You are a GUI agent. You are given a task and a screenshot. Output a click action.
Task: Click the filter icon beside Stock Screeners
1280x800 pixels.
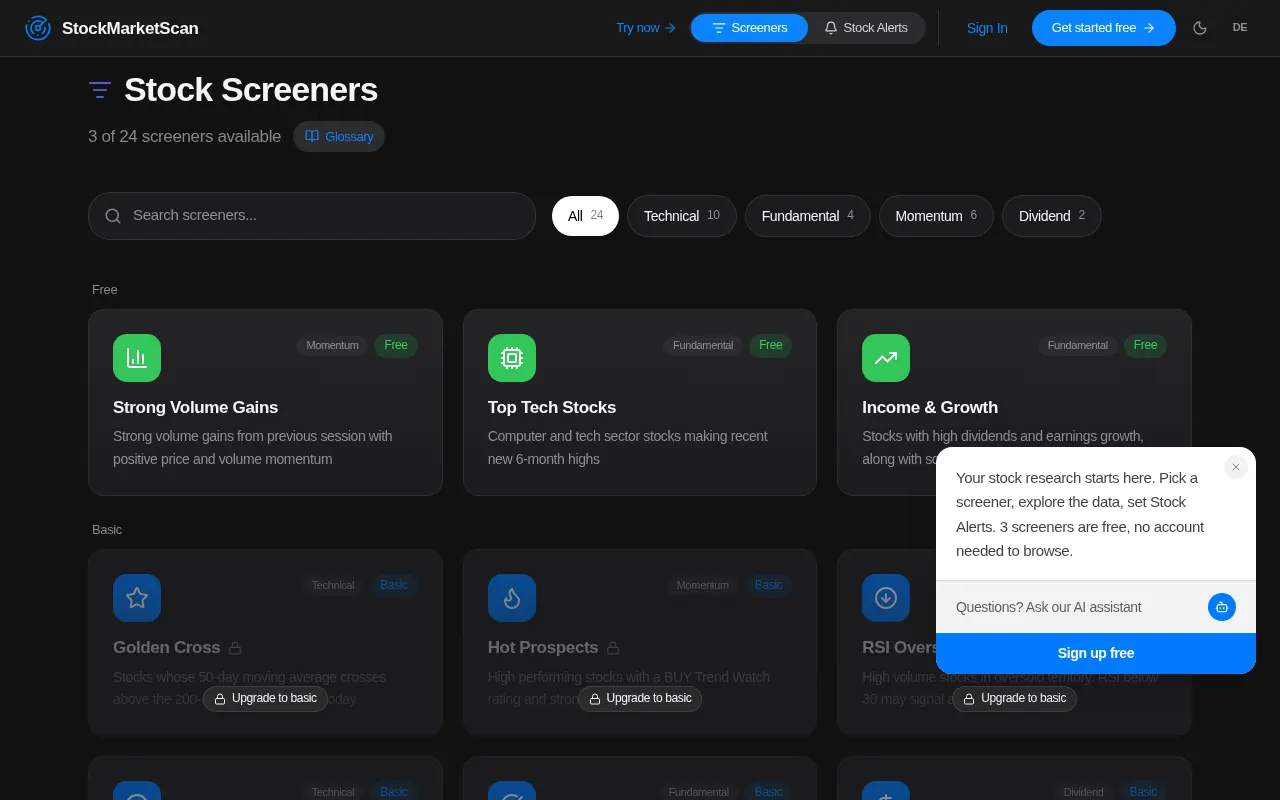[x=100, y=90]
